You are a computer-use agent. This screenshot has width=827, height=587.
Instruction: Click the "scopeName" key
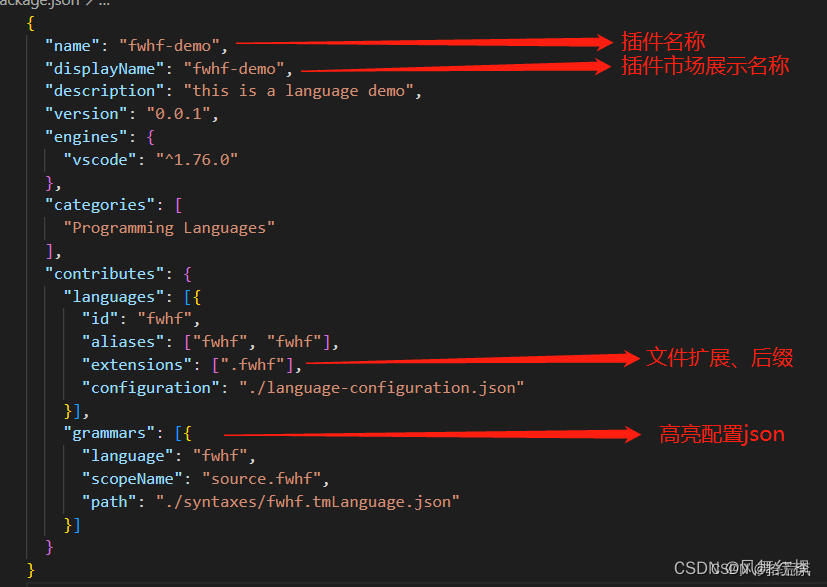click(132, 479)
